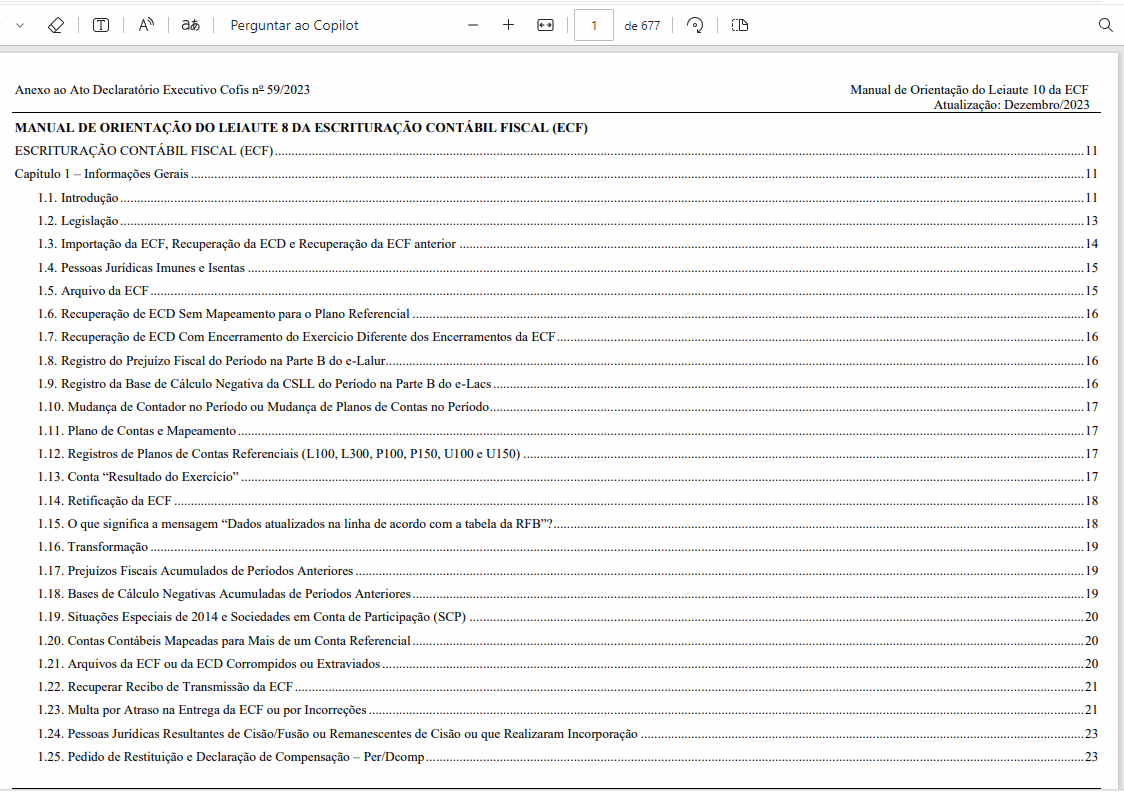Jump to '1.5. Arquivo da ECF'
The image size is (1124, 792).
pyautogui.click(x=568, y=290)
